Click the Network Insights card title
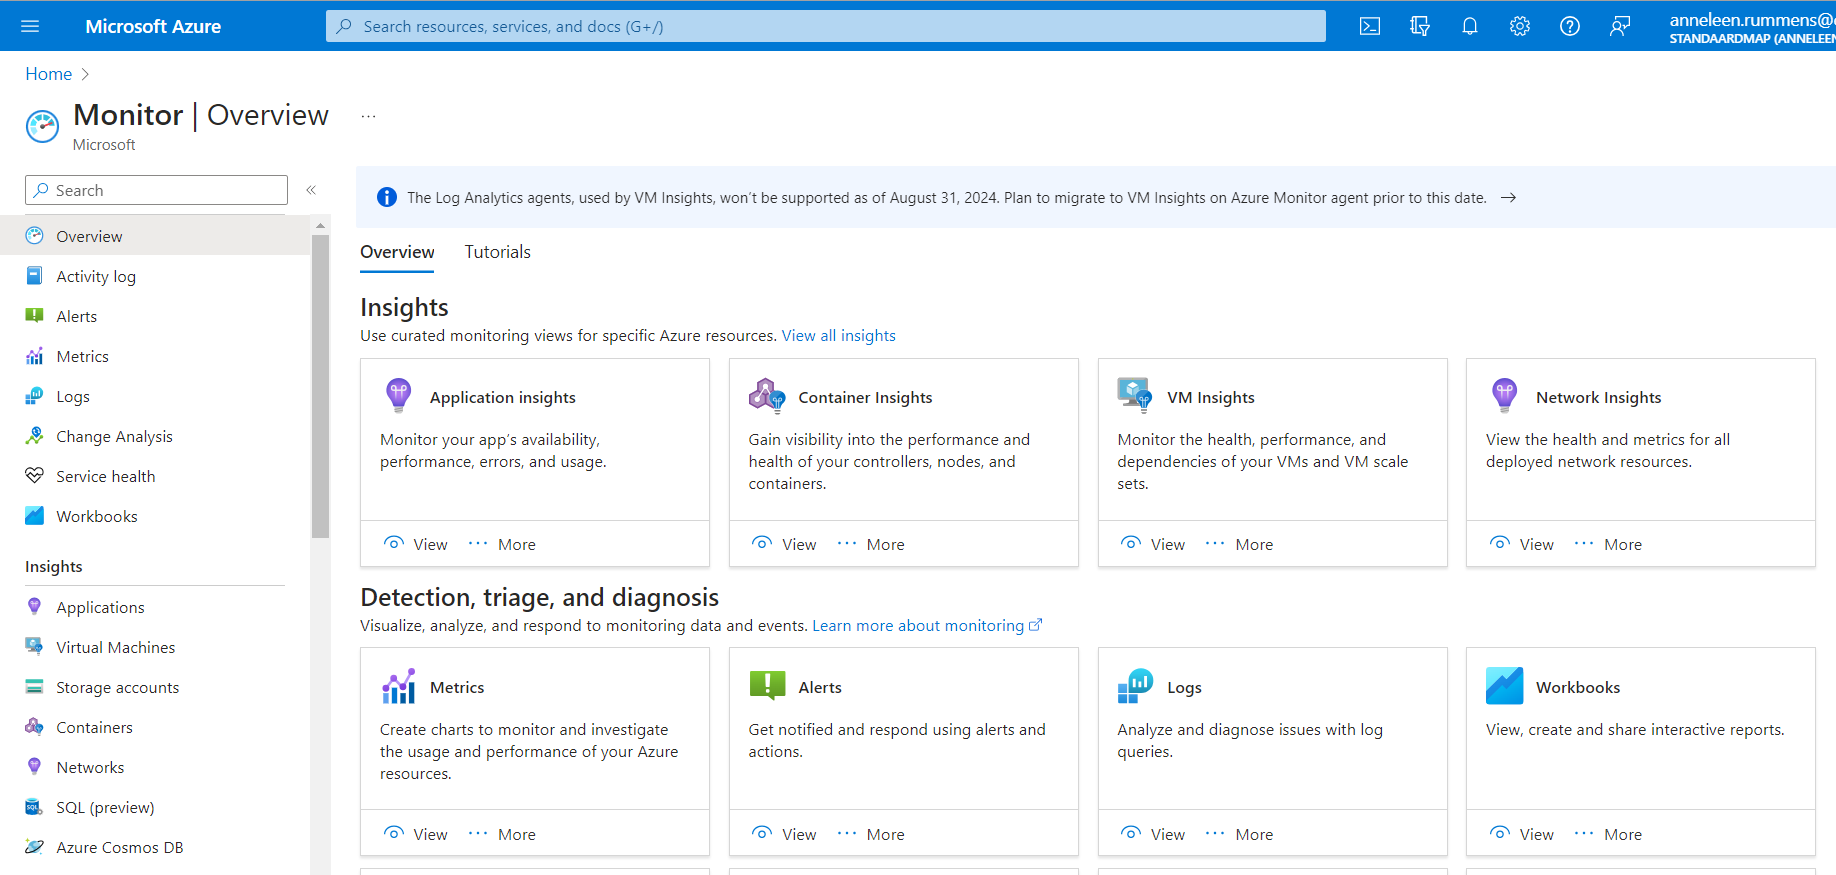Viewport: 1836px width, 875px height. point(1598,397)
